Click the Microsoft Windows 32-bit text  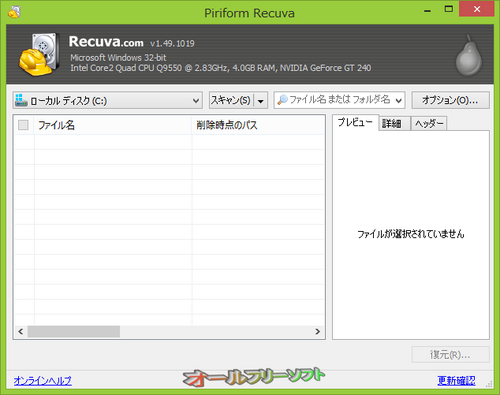(118, 58)
